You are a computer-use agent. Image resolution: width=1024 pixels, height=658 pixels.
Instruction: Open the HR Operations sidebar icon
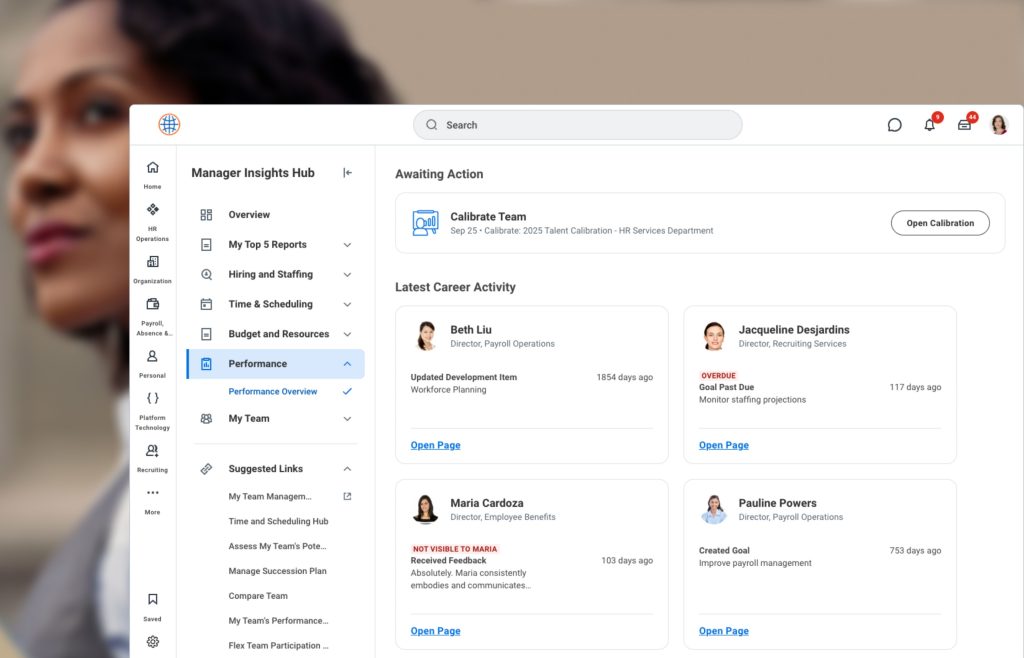152,214
